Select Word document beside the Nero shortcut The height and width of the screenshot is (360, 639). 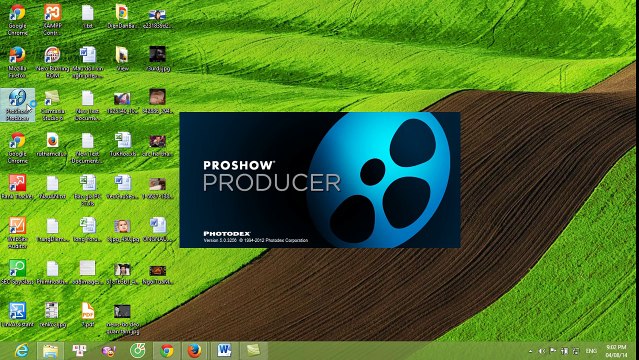point(87,62)
